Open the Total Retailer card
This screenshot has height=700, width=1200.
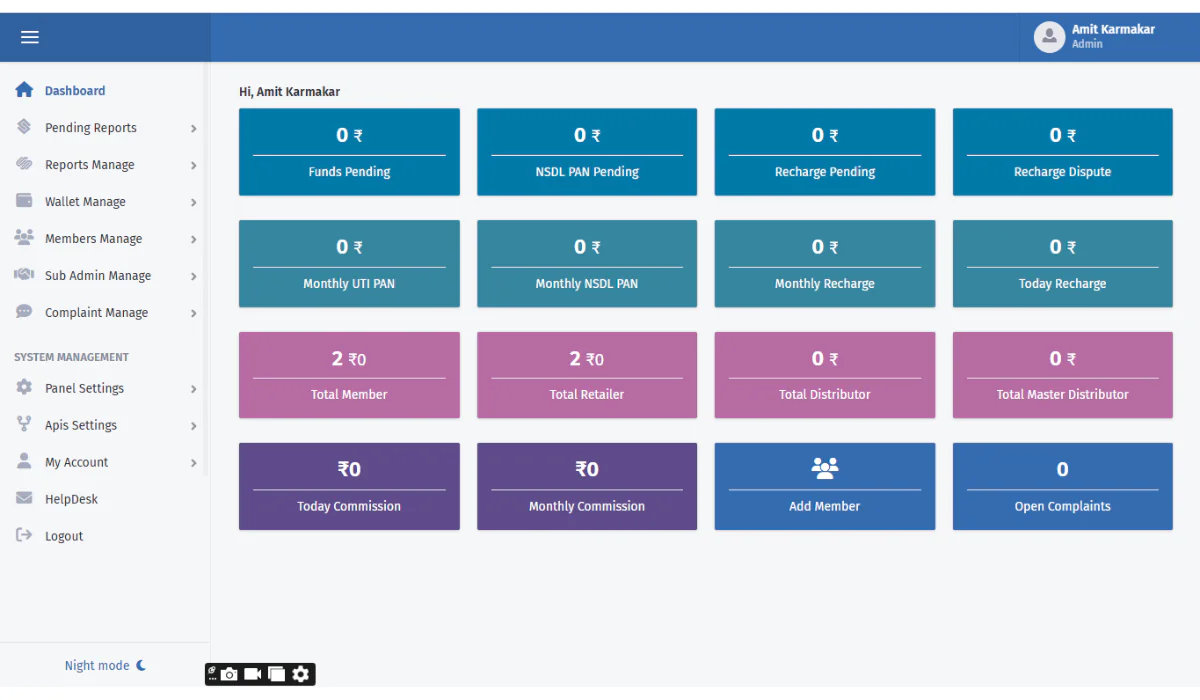pyautogui.click(x=587, y=375)
